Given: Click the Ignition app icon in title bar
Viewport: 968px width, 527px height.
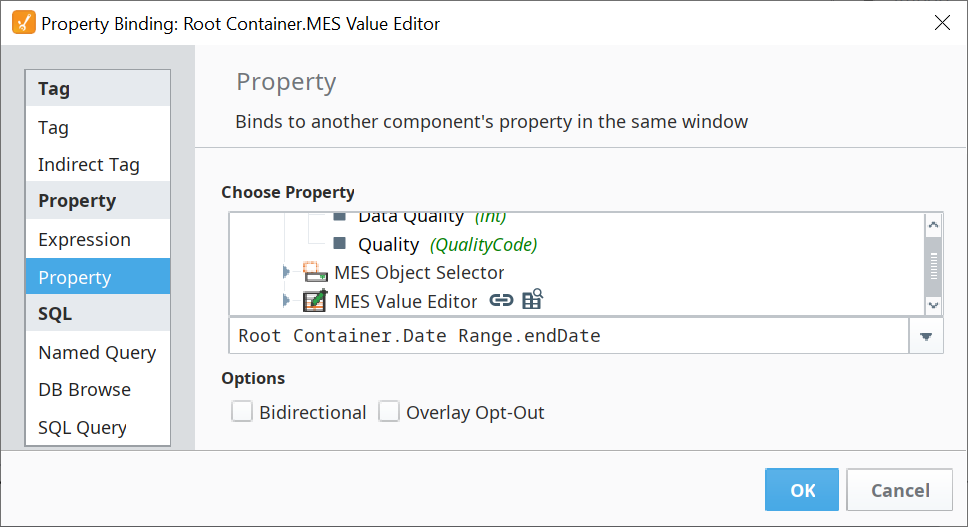Looking at the screenshot, I should (23, 23).
